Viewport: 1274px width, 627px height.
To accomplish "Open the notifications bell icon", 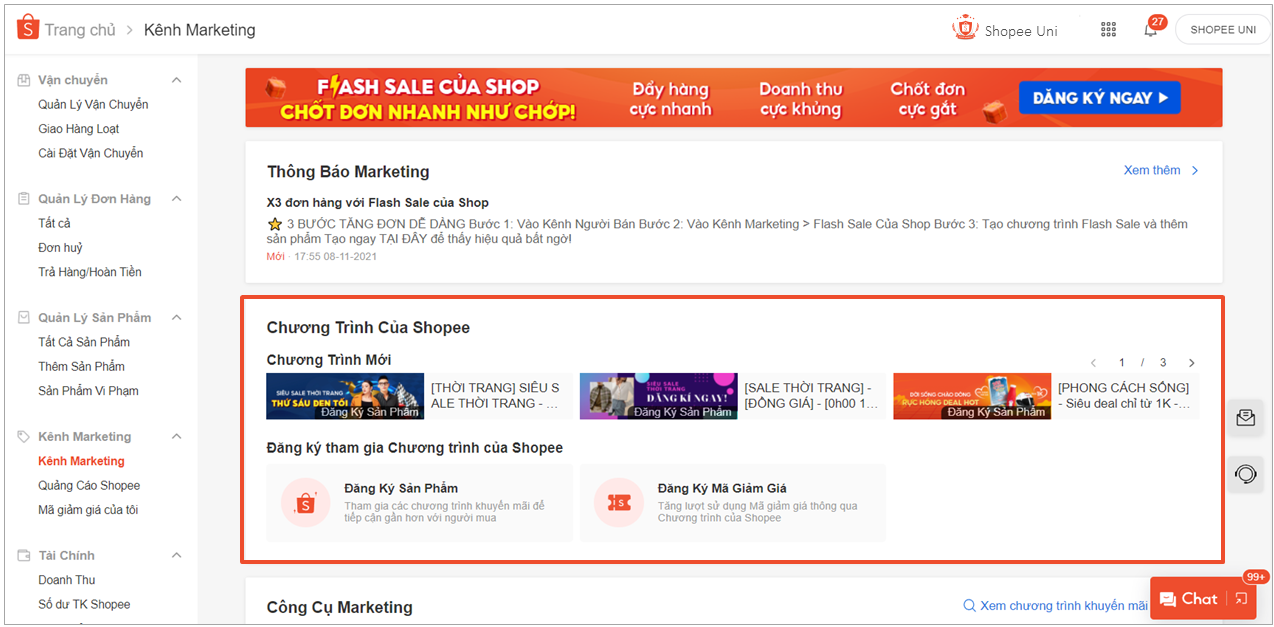I will pos(1150,30).
